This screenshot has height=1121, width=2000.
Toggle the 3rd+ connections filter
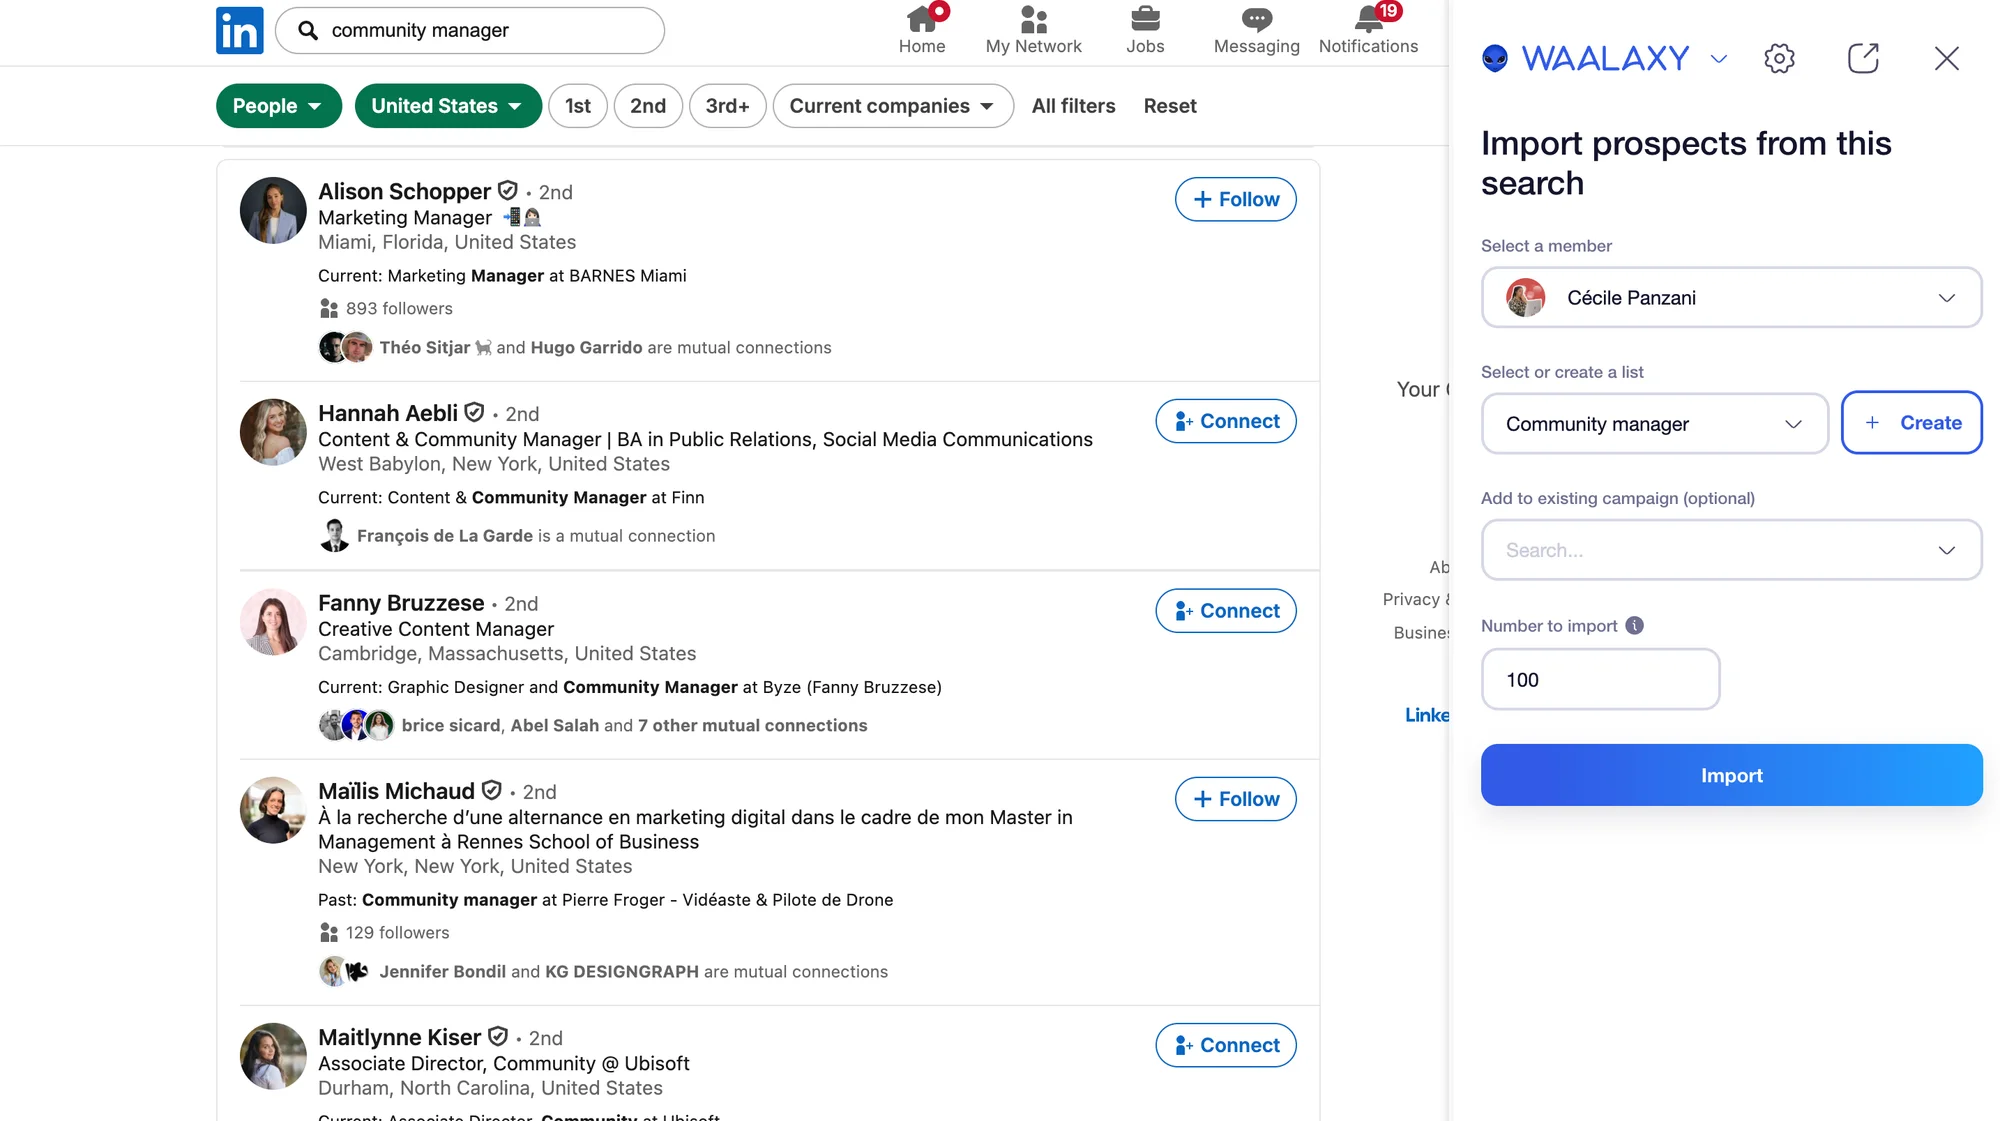pyautogui.click(x=727, y=106)
